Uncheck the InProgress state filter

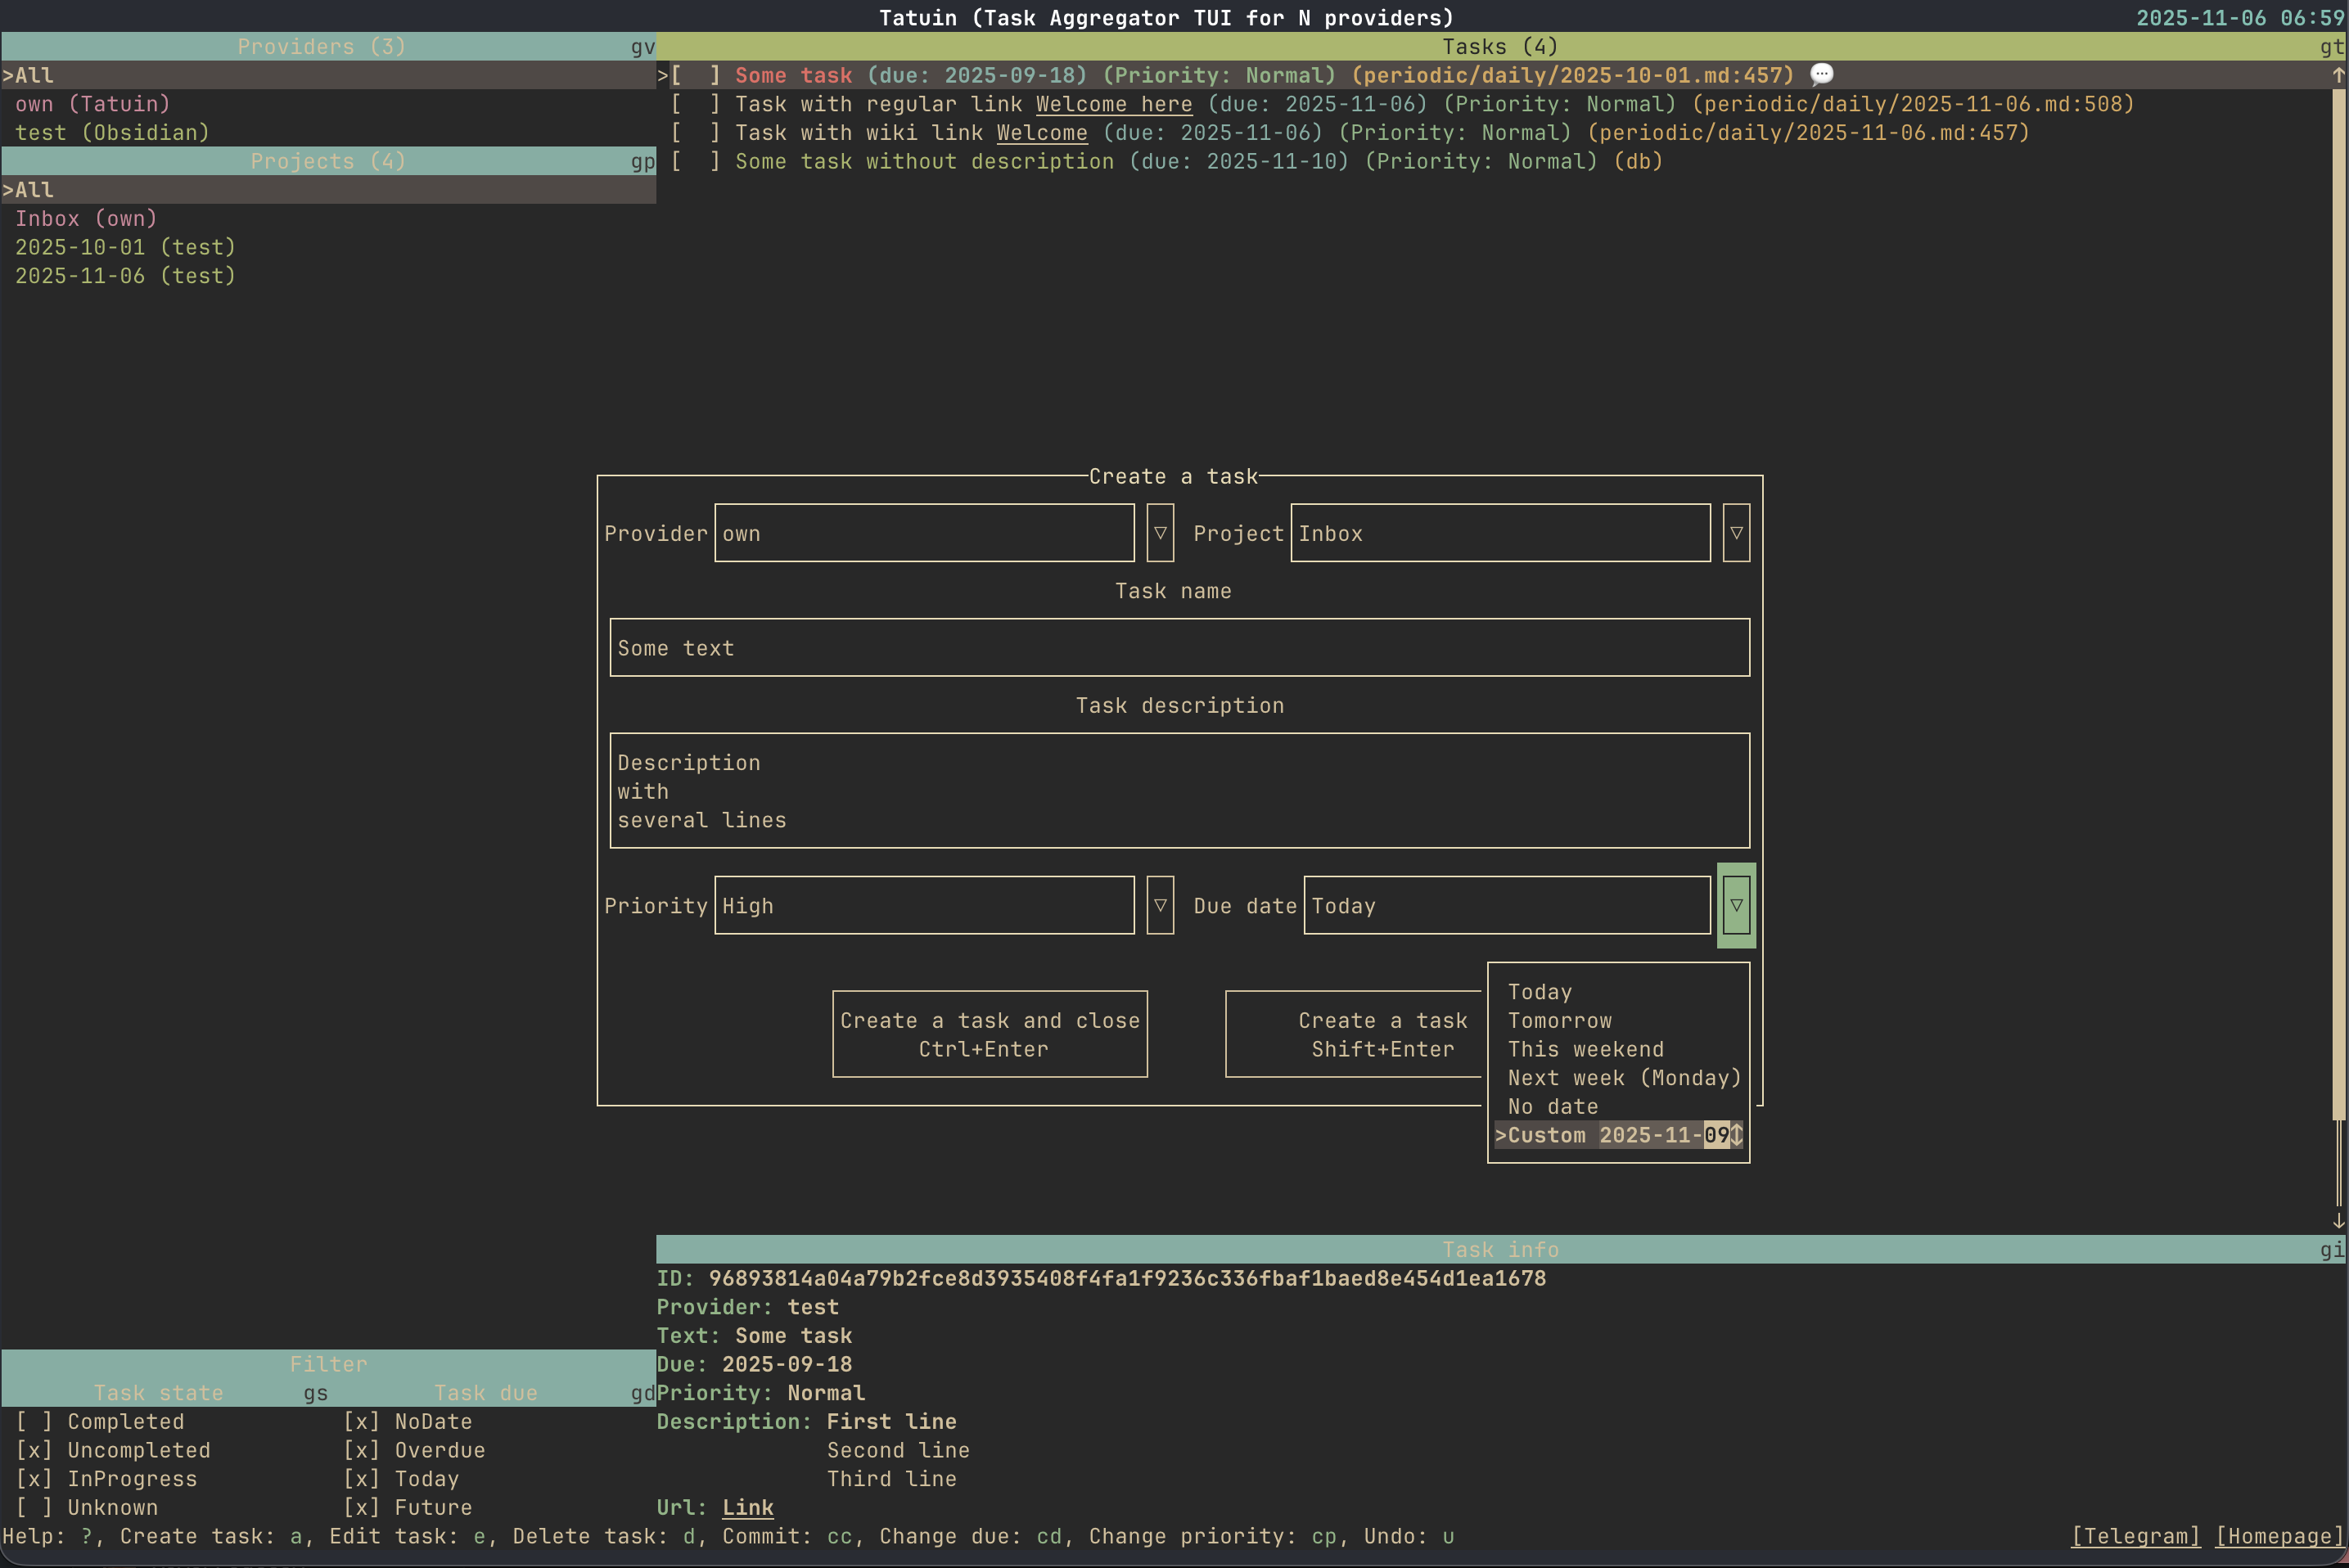[34, 1479]
